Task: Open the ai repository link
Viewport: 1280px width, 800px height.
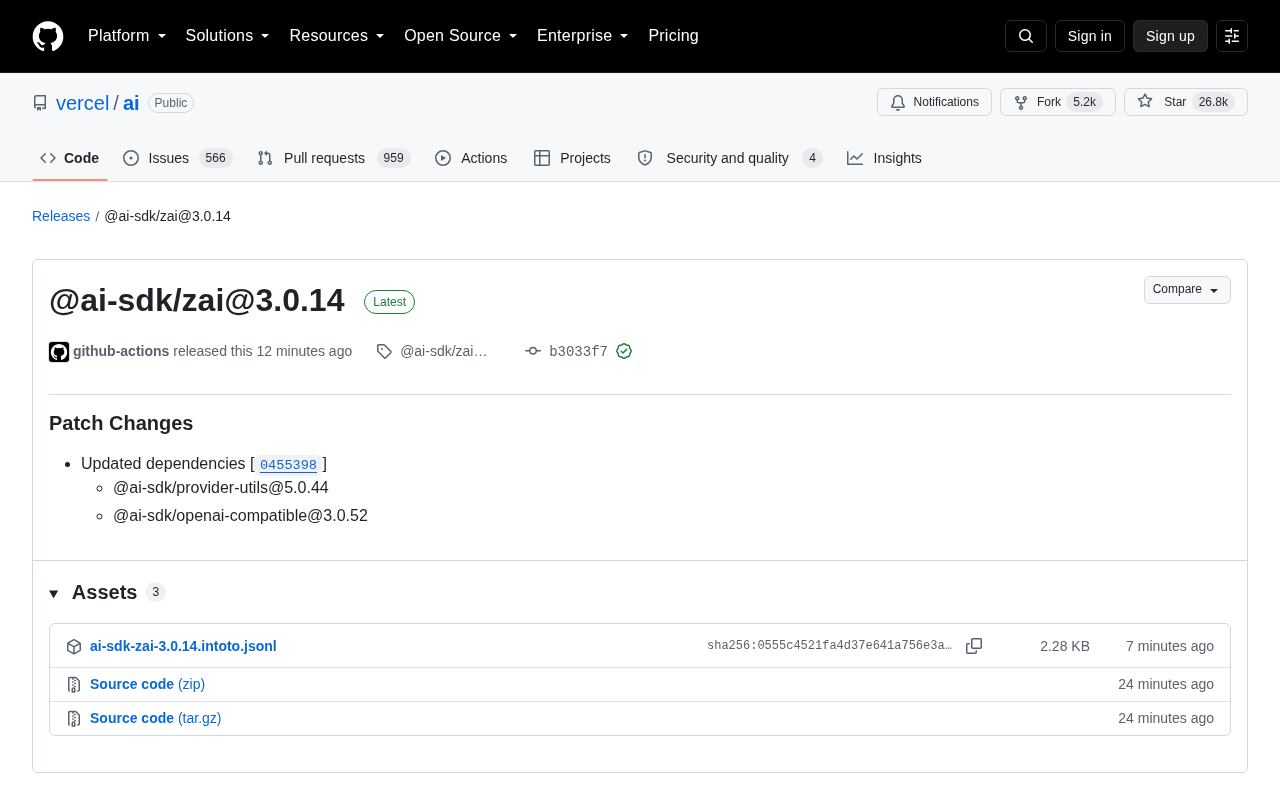Action: tap(131, 103)
